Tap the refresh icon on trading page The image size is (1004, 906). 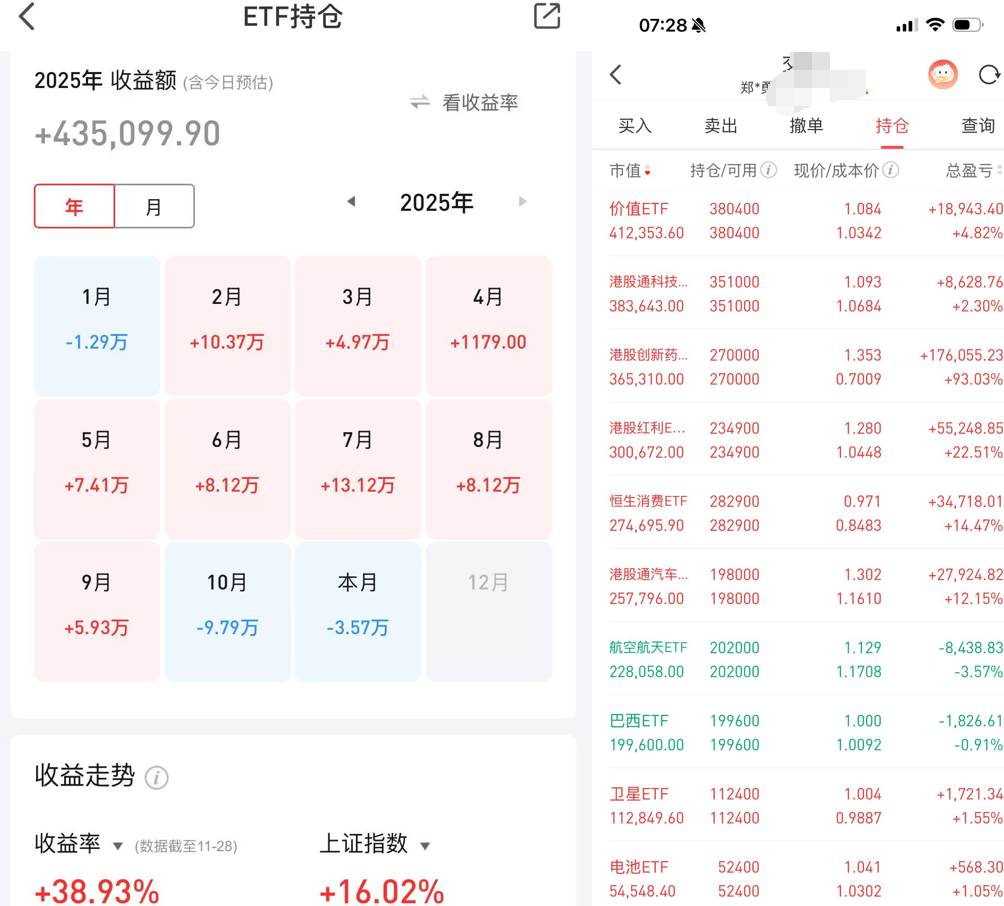click(988, 74)
